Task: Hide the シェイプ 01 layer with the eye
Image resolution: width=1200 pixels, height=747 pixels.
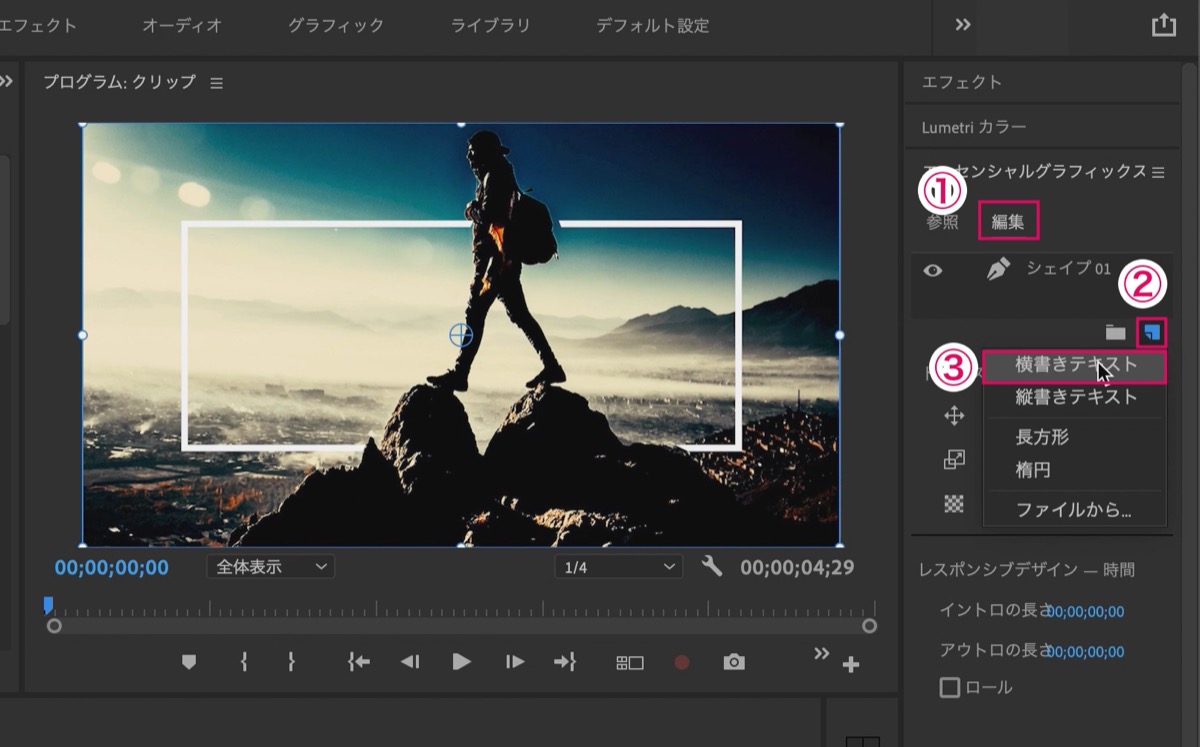Action: pyautogui.click(x=933, y=270)
